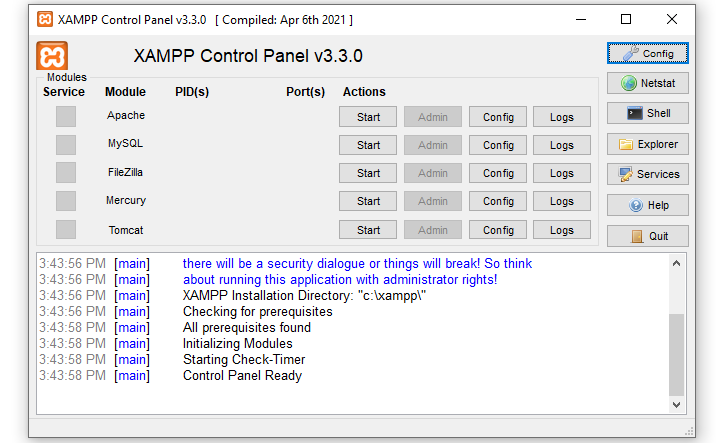Image resolution: width=716 pixels, height=443 pixels.
Task: Click the 'there will be a security dialogue' line
Action: click(357, 264)
